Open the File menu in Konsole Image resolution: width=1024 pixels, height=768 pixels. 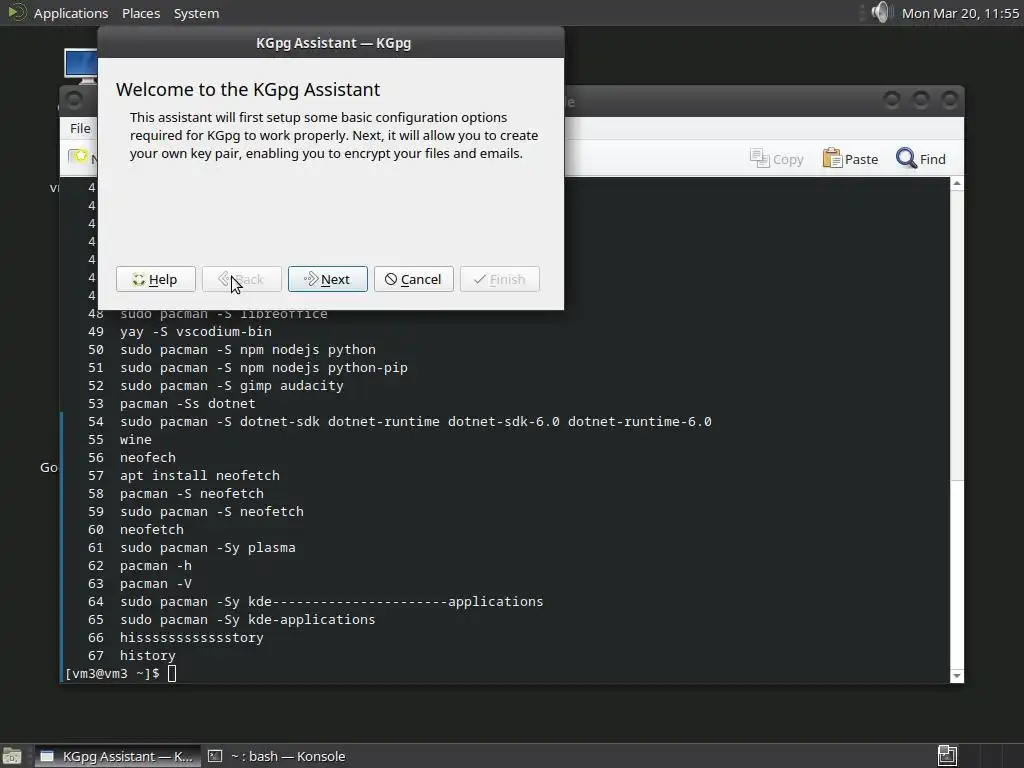click(x=80, y=129)
